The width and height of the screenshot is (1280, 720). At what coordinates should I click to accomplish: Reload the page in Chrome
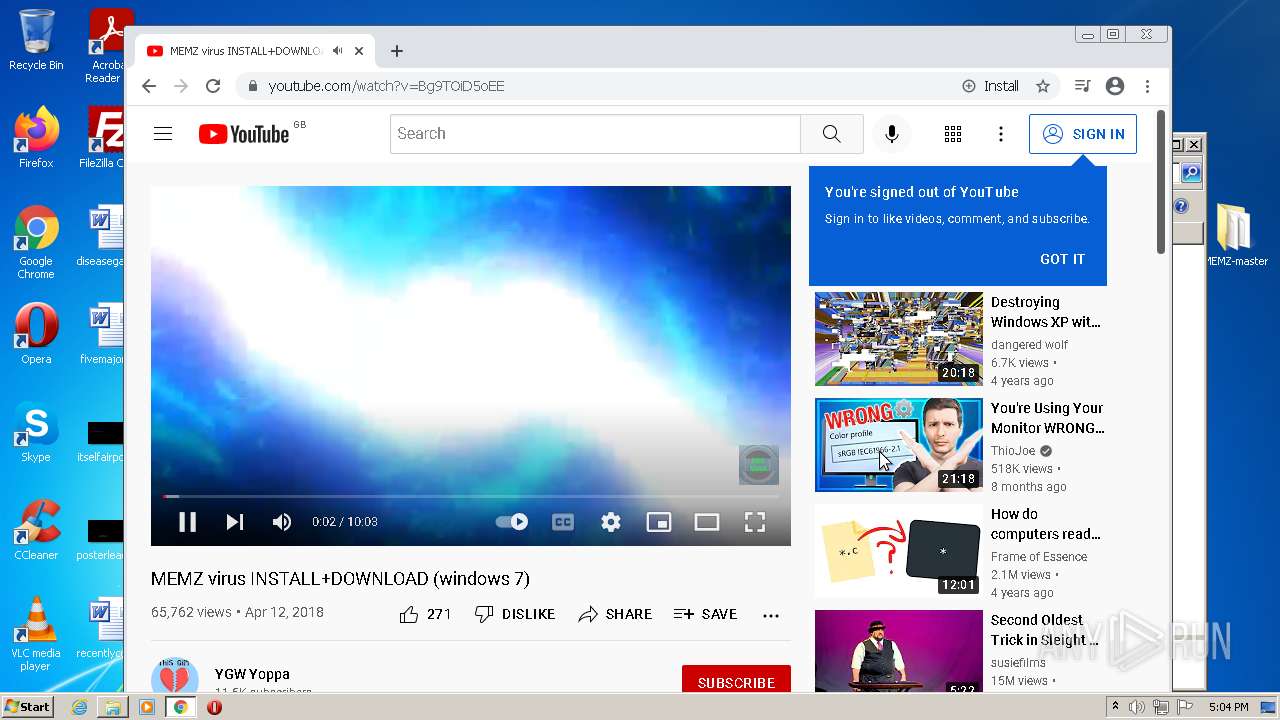pyautogui.click(x=213, y=86)
